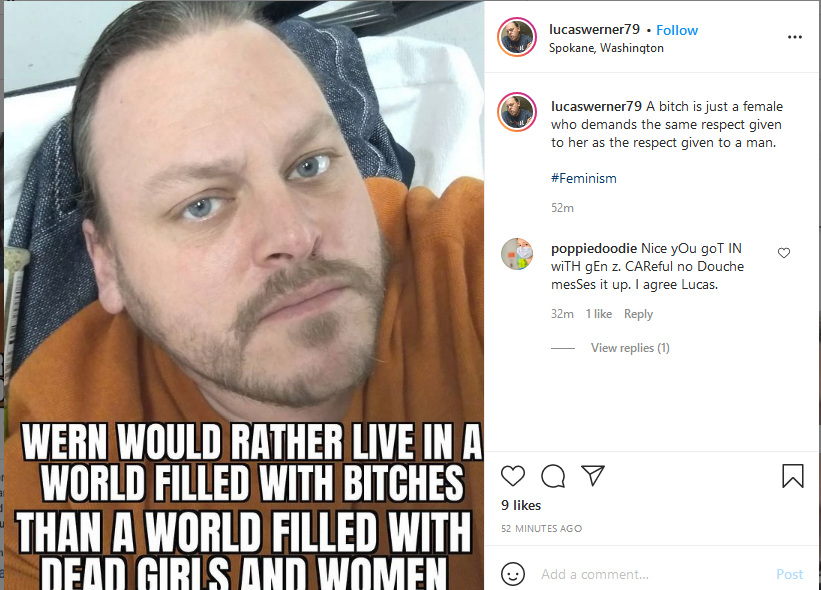Viewport: 821px width, 590px height.
Task: Save post using the bookmark icon
Action: click(x=793, y=475)
